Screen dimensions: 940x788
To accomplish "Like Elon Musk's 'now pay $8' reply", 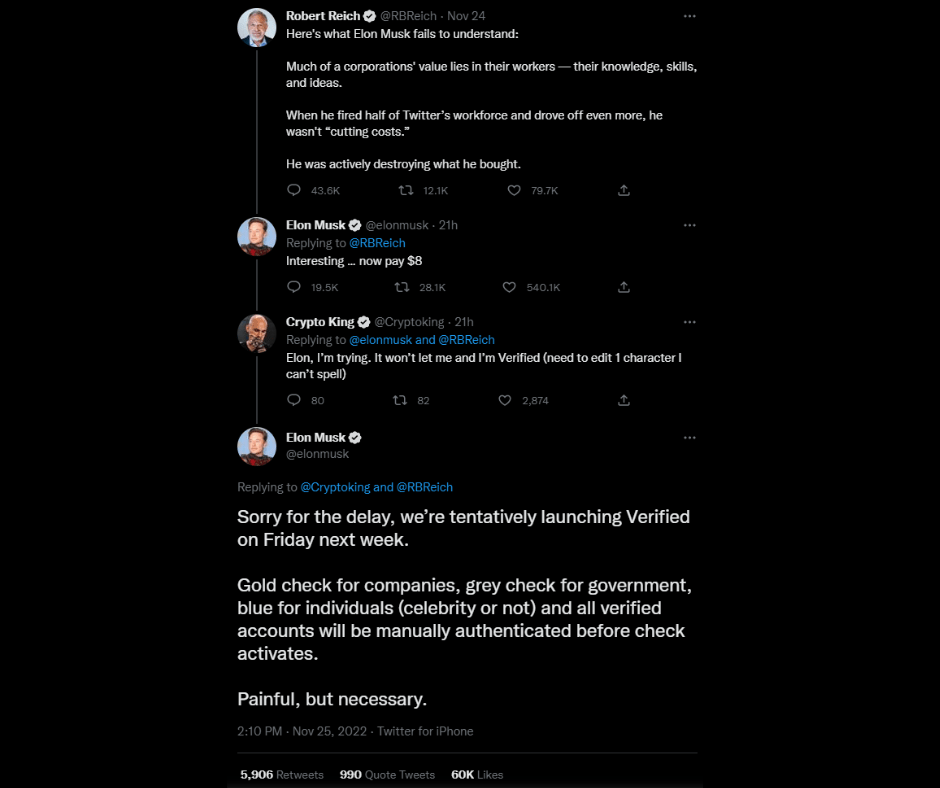I will 509,287.
